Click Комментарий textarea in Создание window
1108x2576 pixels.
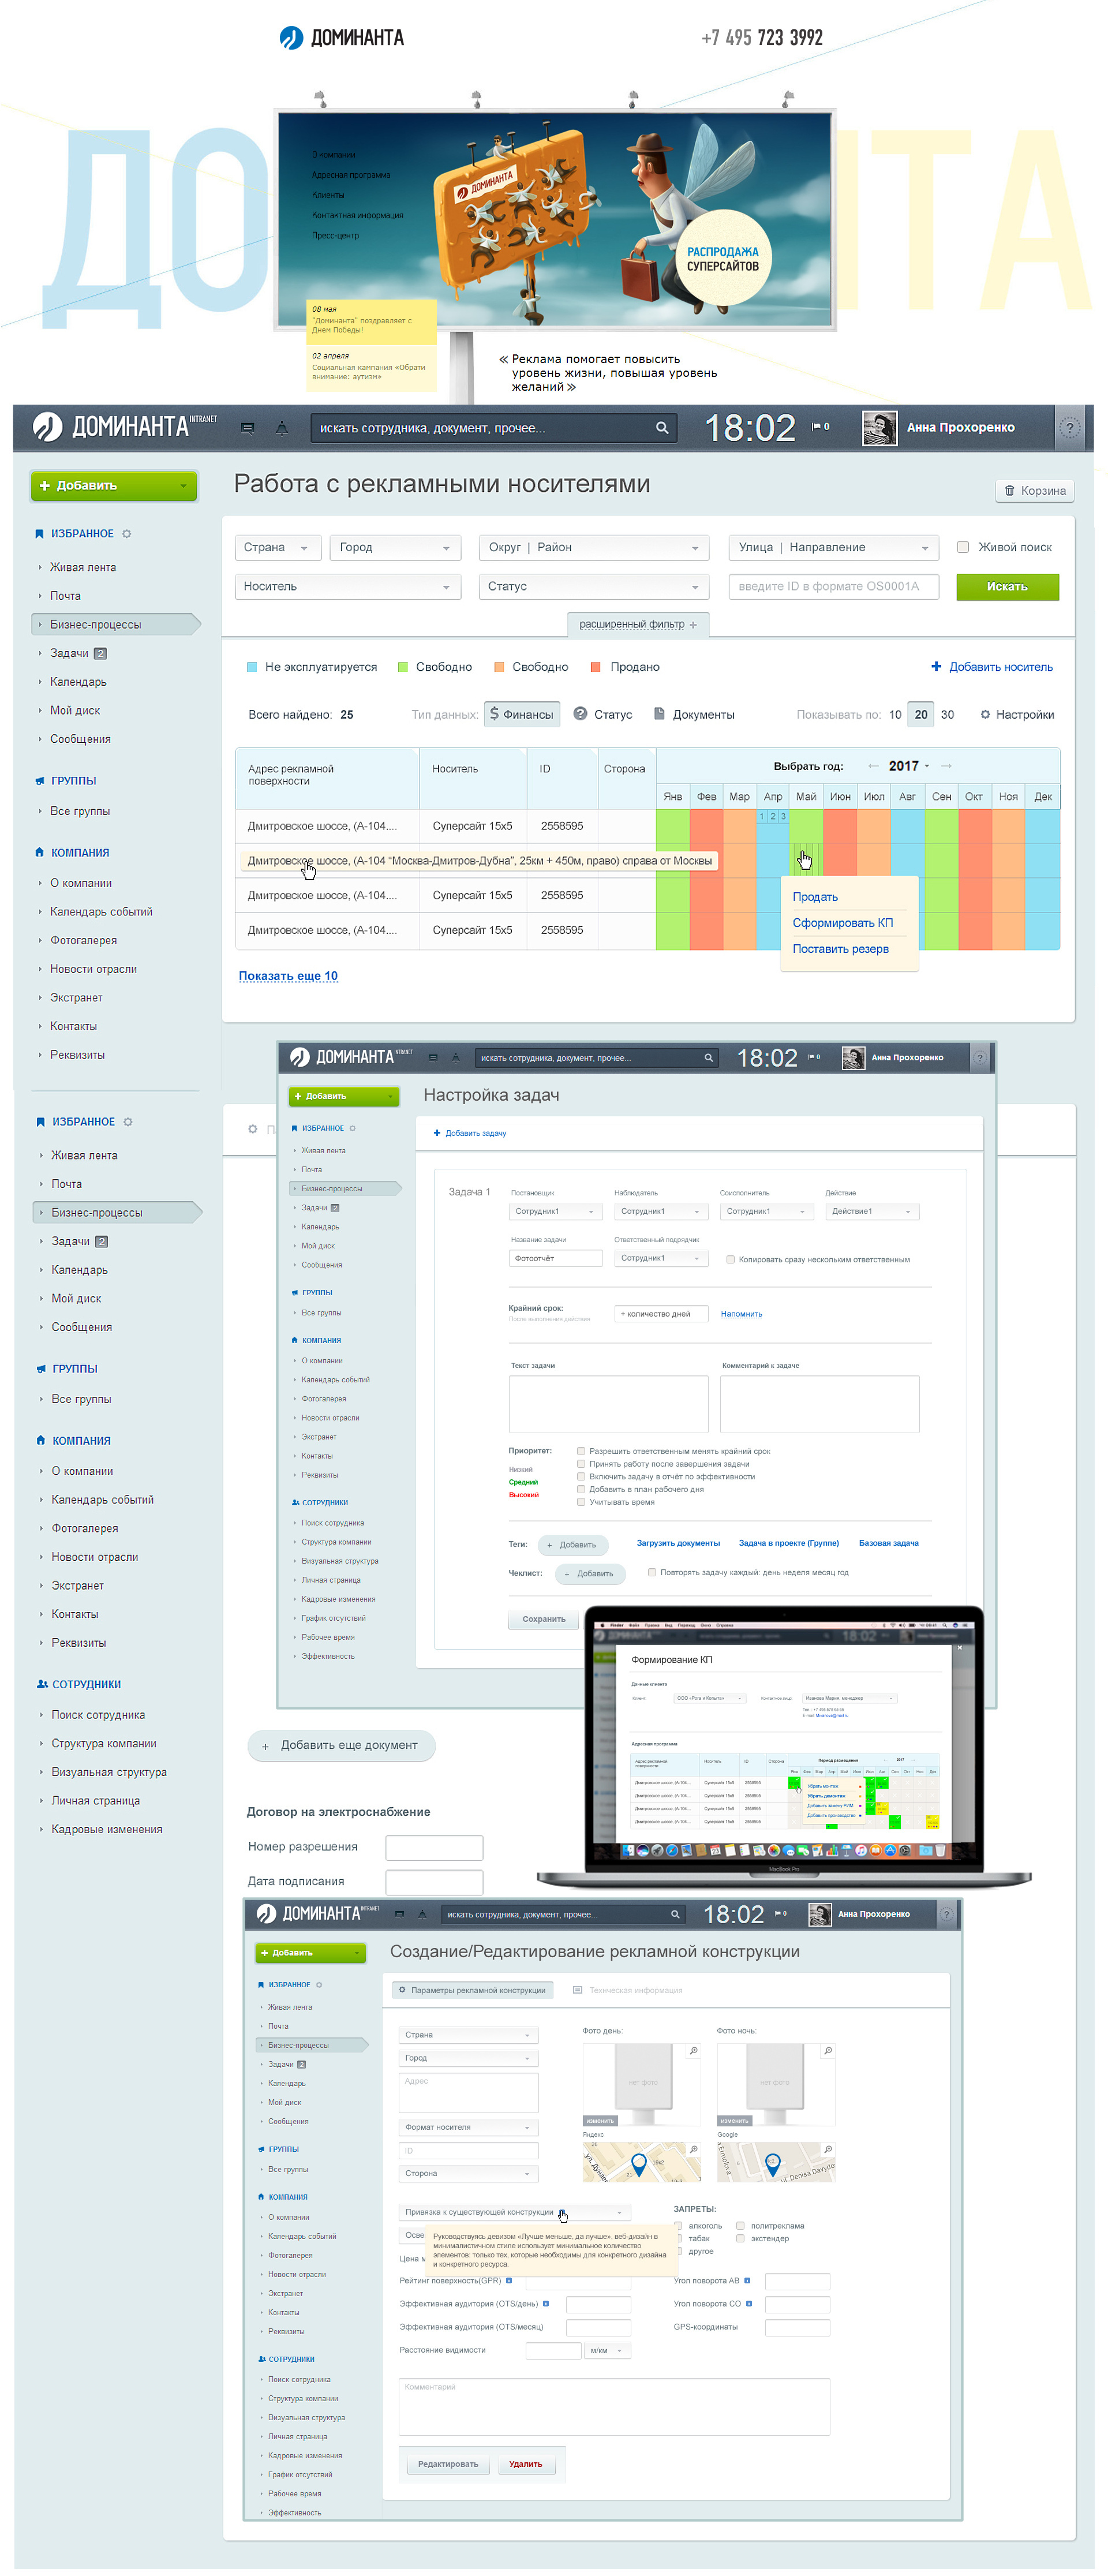pyautogui.click(x=614, y=2406)
